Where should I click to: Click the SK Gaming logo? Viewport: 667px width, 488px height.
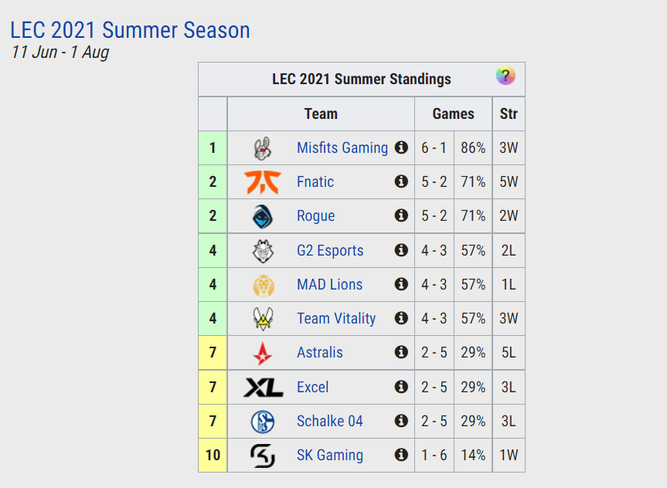click(x=262, y=455)
